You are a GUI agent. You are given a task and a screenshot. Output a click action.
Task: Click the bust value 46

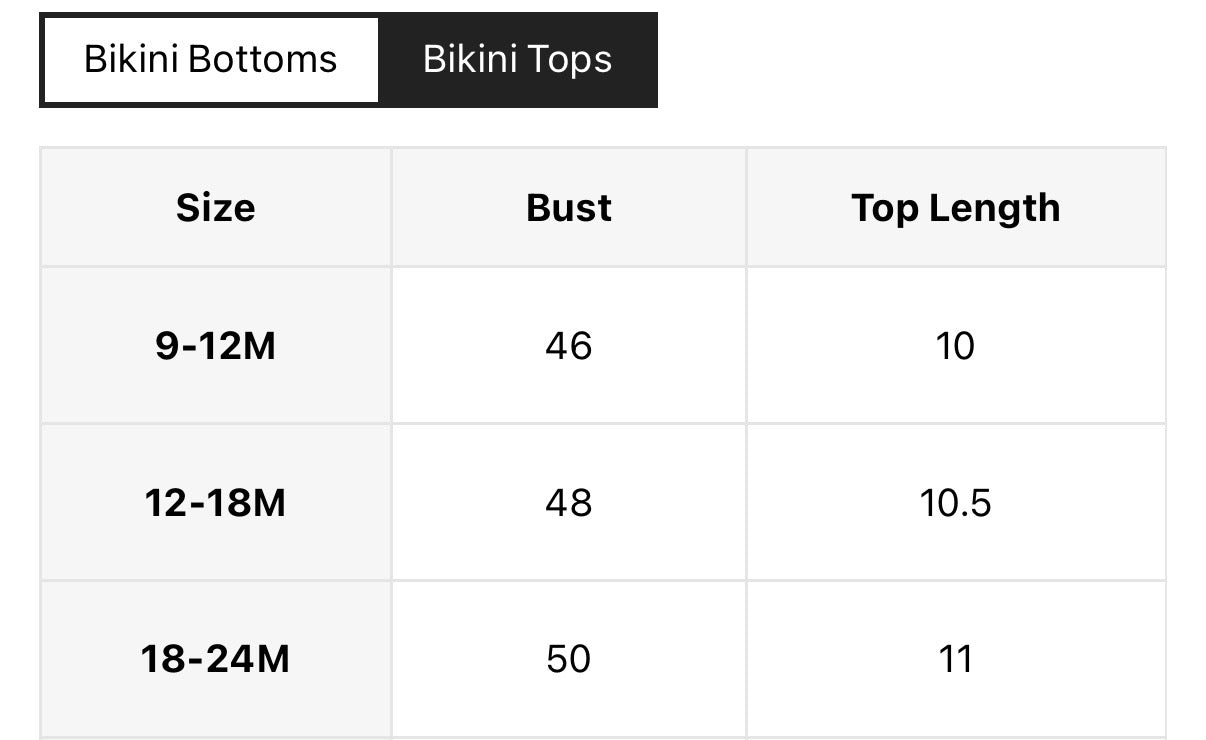[x=568, y=346]
